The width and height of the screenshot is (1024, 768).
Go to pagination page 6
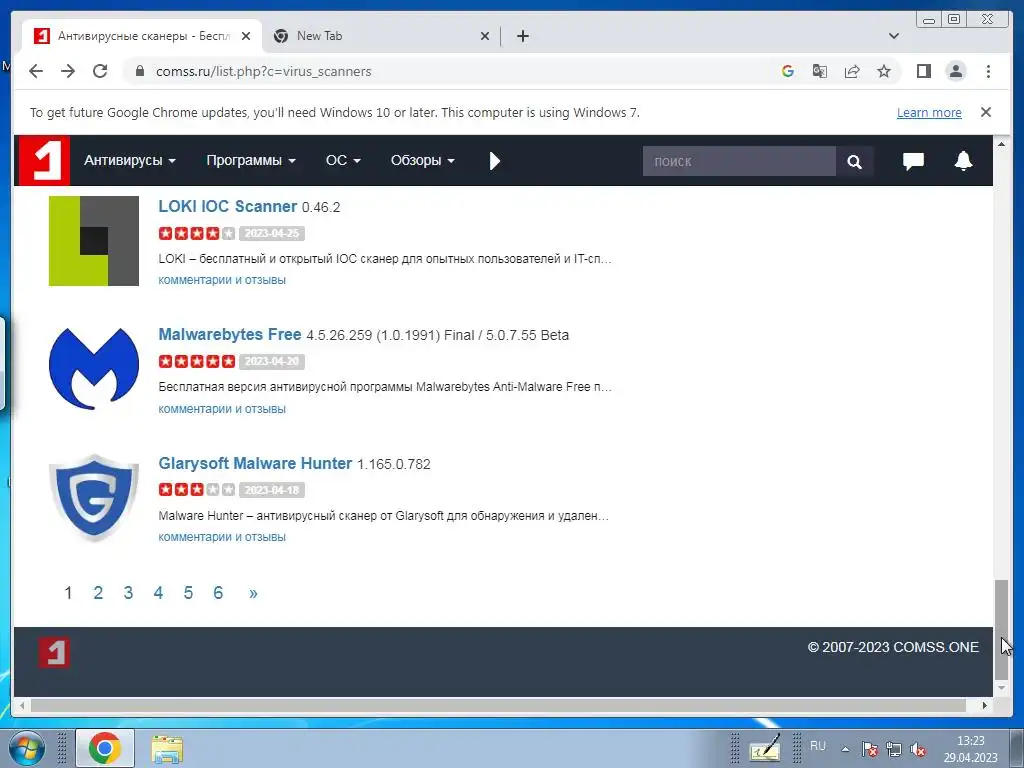(218, 593)
